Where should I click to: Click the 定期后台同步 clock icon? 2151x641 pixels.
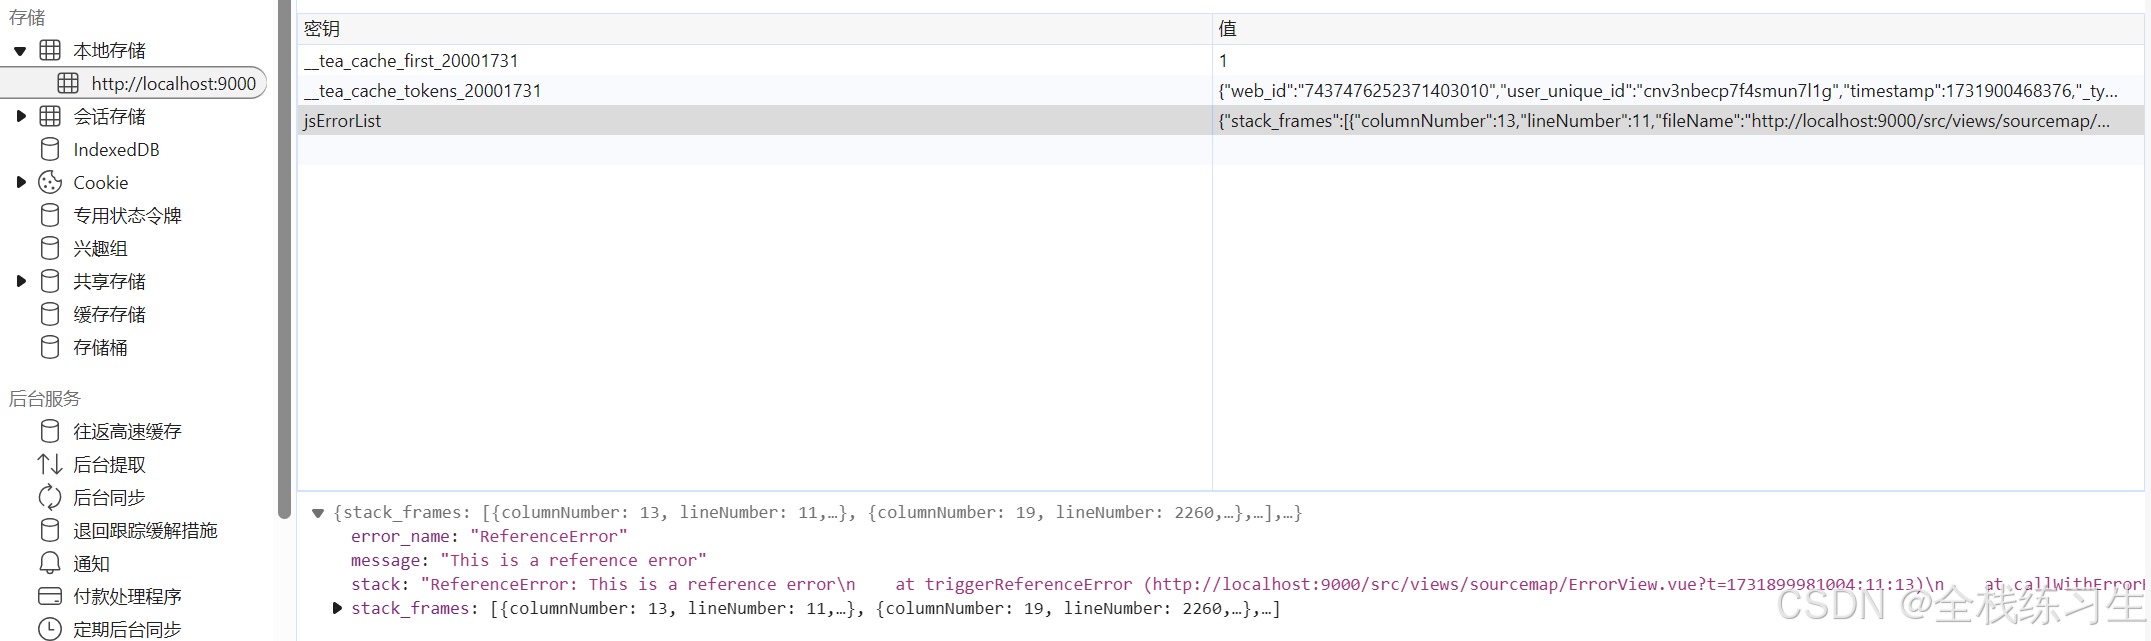(x=50, y=629)
